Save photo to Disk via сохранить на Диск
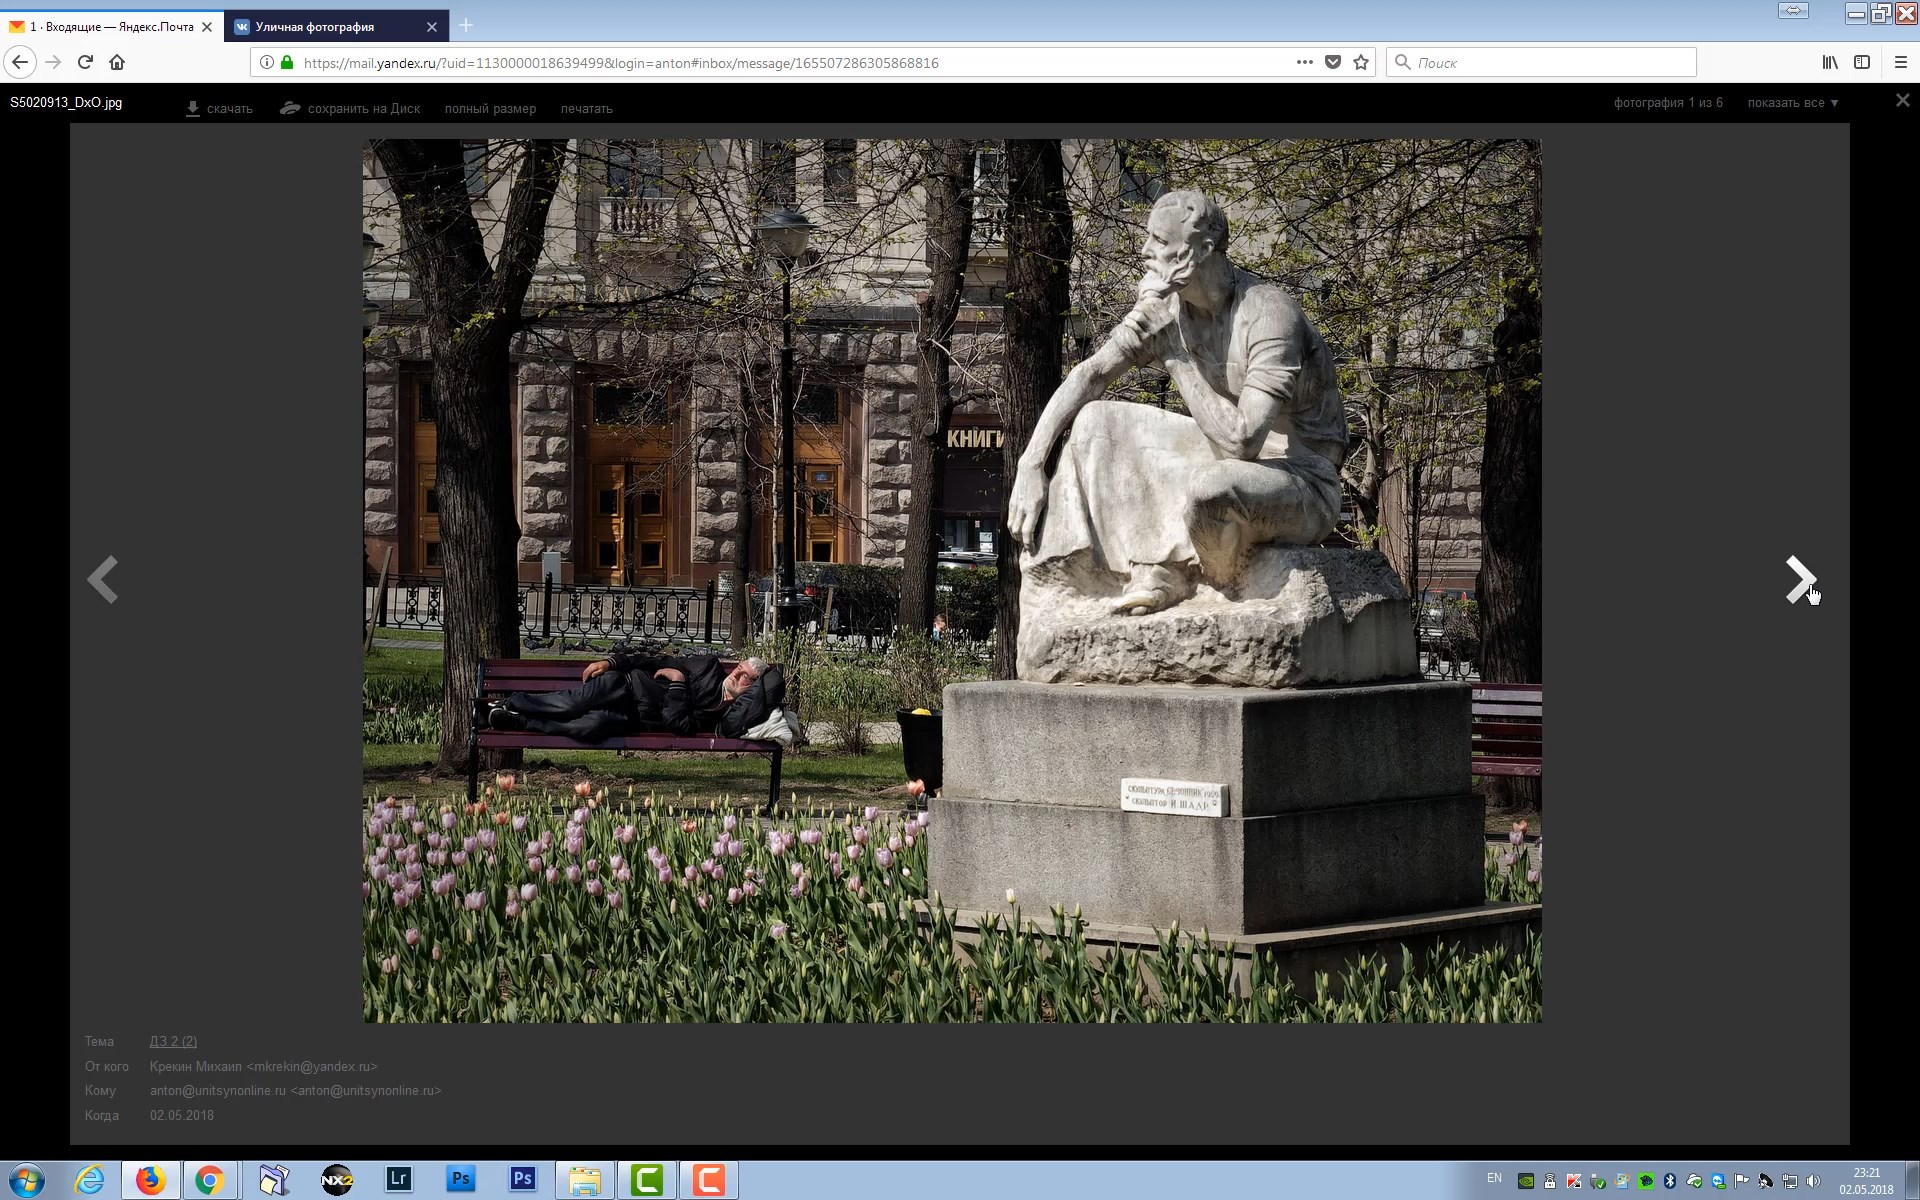The height and width of the screenshot is (1200, 1920). click(350, 108)
